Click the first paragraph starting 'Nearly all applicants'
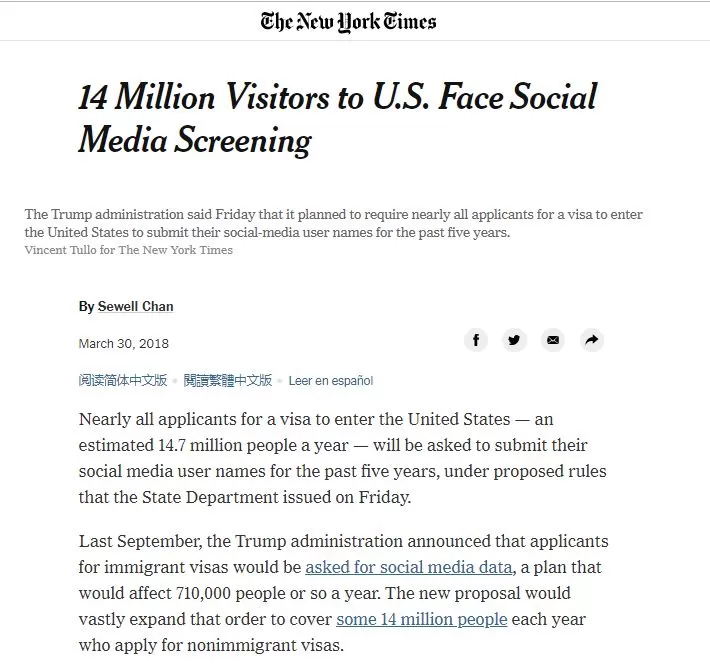This screenshot has height=664, width=710. click(x=342, y=458)
